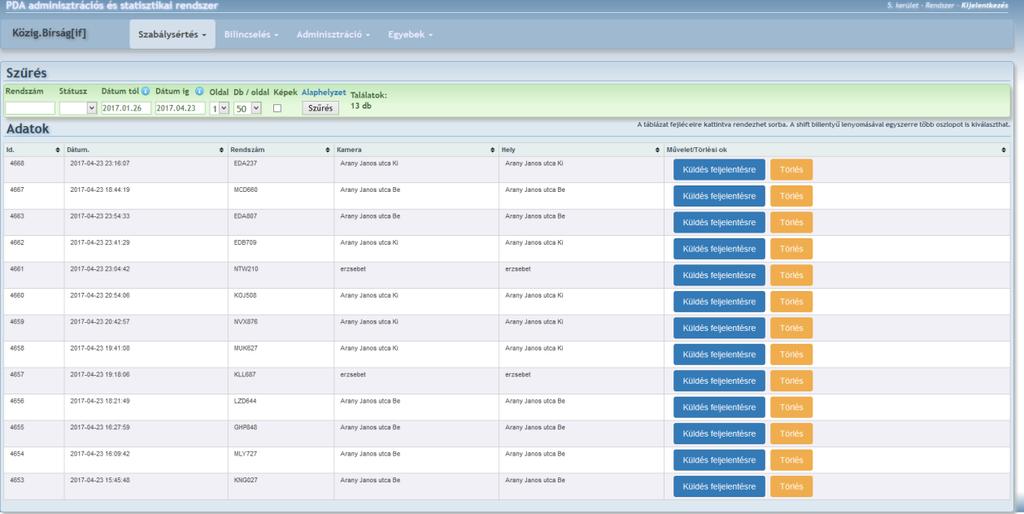Image resolution: width=1024 pixels, height=514 pixels.
Task: Click Küldés feljelentésre for record 4659
Action: coord(719,329)
